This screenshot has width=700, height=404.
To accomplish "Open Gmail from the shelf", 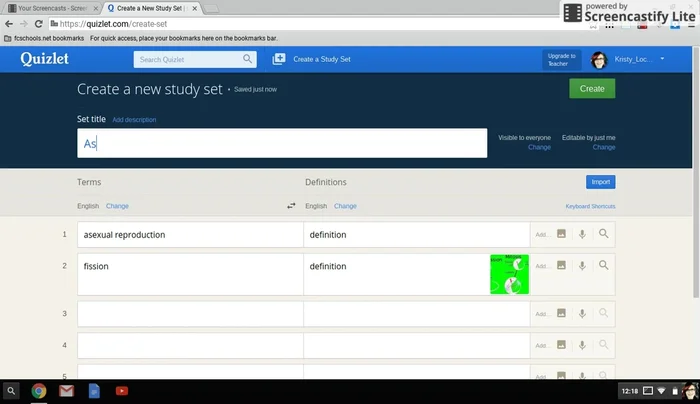I will [66, 391].
